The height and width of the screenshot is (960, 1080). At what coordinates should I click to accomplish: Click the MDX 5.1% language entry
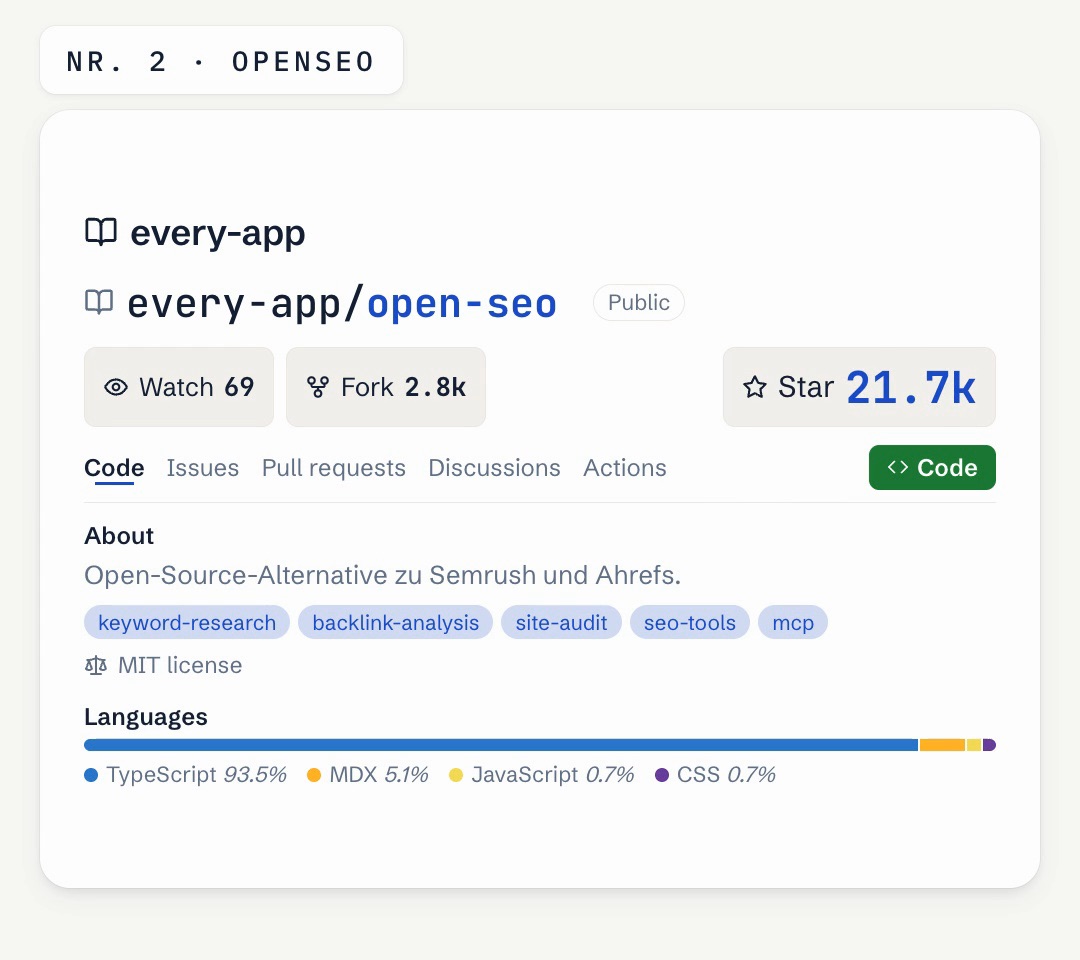tap(368, 775)
